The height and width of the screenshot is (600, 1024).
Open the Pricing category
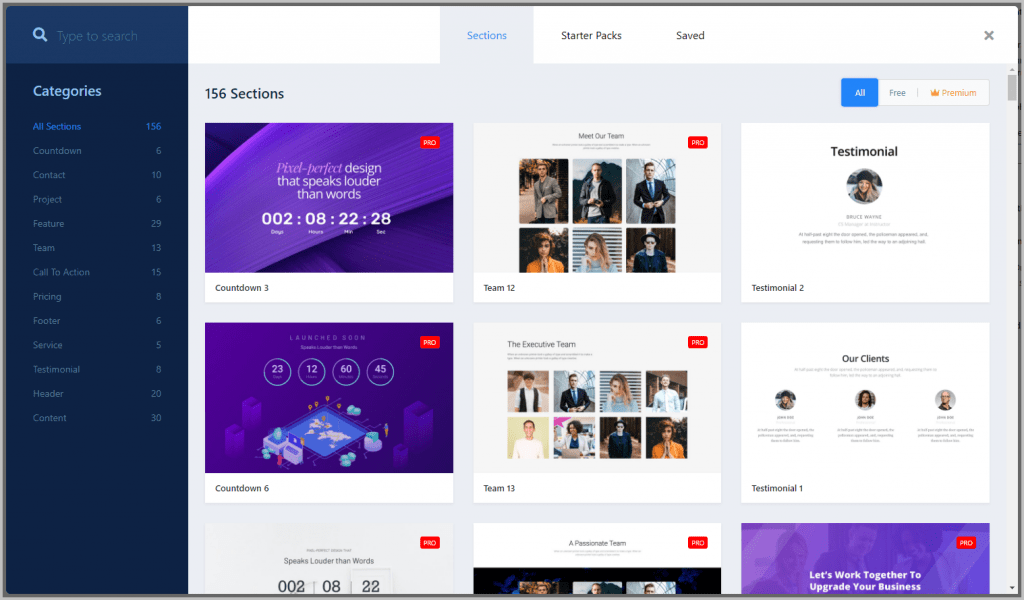97,296
